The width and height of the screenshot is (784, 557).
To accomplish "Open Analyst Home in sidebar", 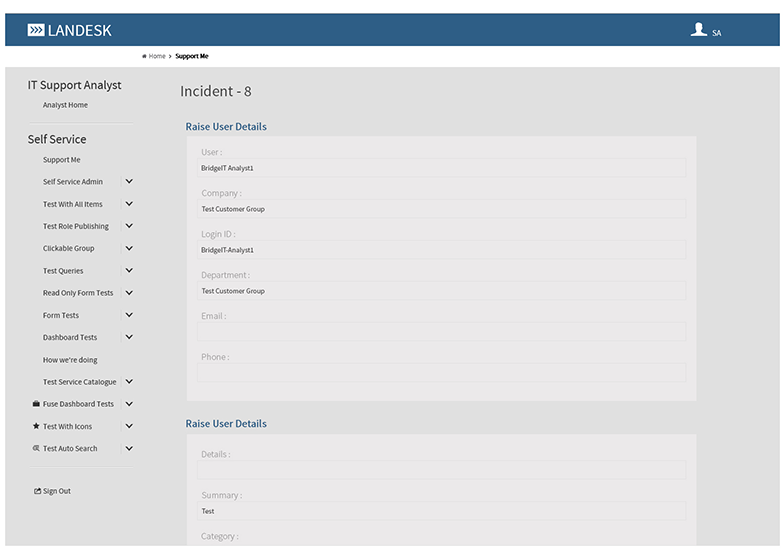I will [65, 105].
